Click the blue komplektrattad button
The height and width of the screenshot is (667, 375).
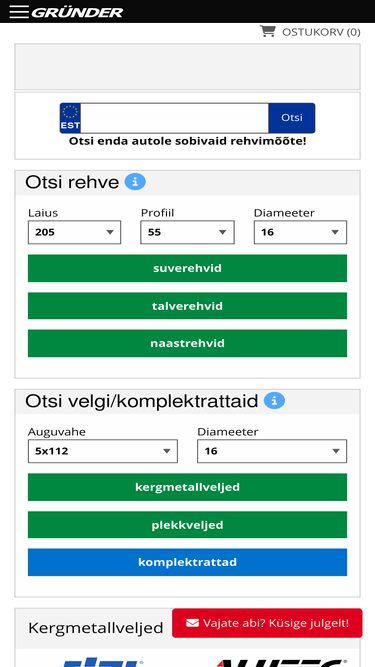[x=188, y=562]
